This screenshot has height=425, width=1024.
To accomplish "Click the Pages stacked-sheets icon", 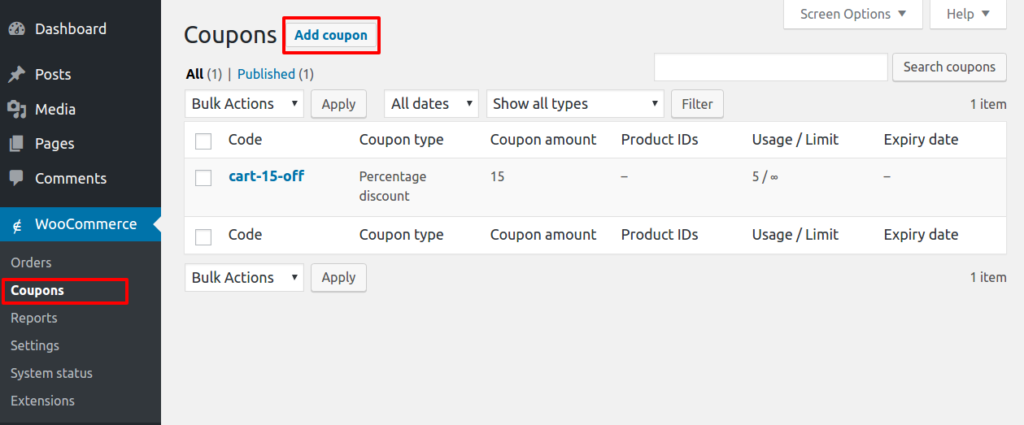I will point(16,144).
